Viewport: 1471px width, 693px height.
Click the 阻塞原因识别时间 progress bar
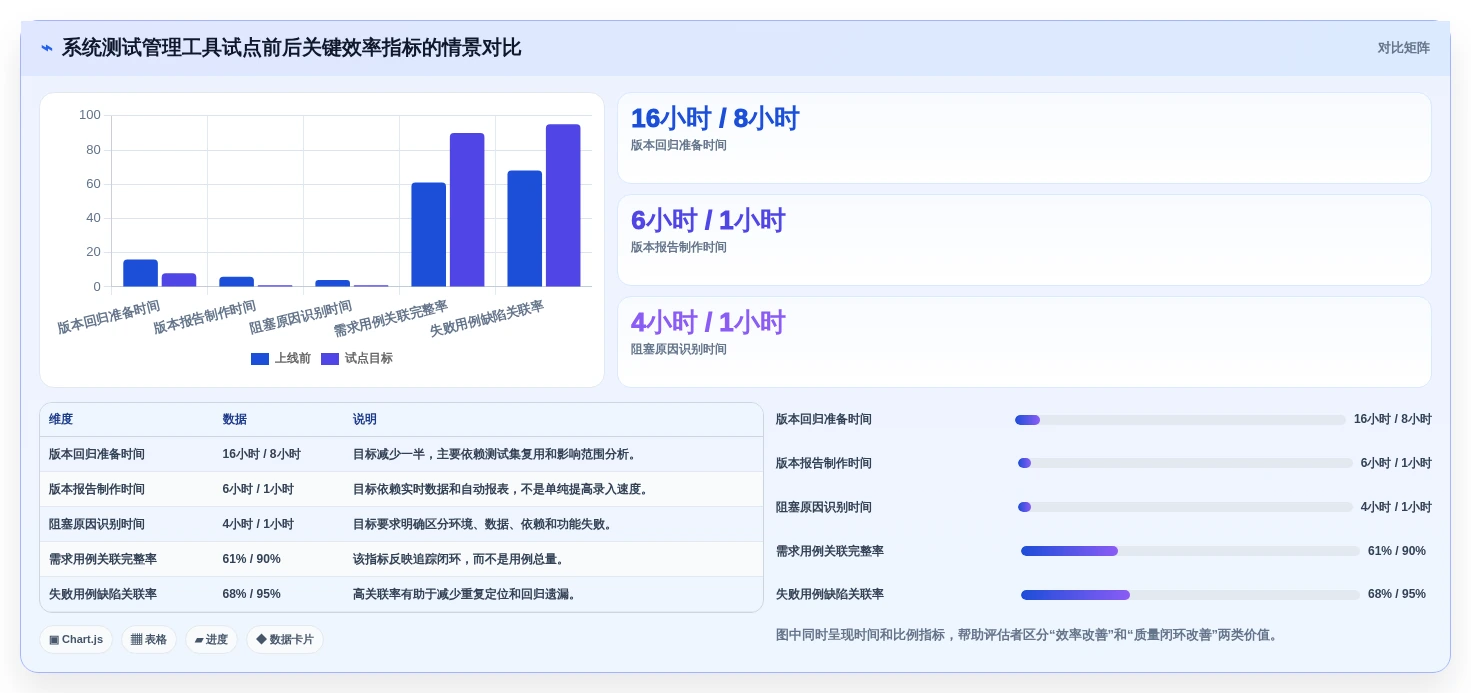[1185, 507]
